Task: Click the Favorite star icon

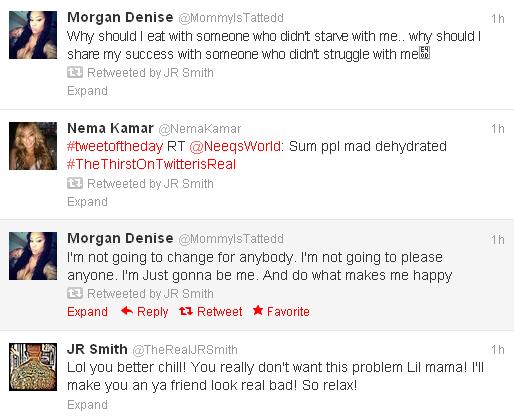Action: pos(258,310)
